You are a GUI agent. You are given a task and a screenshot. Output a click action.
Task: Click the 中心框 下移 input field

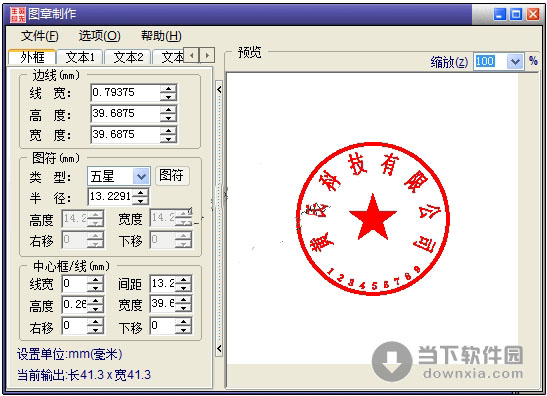[163, 326]
